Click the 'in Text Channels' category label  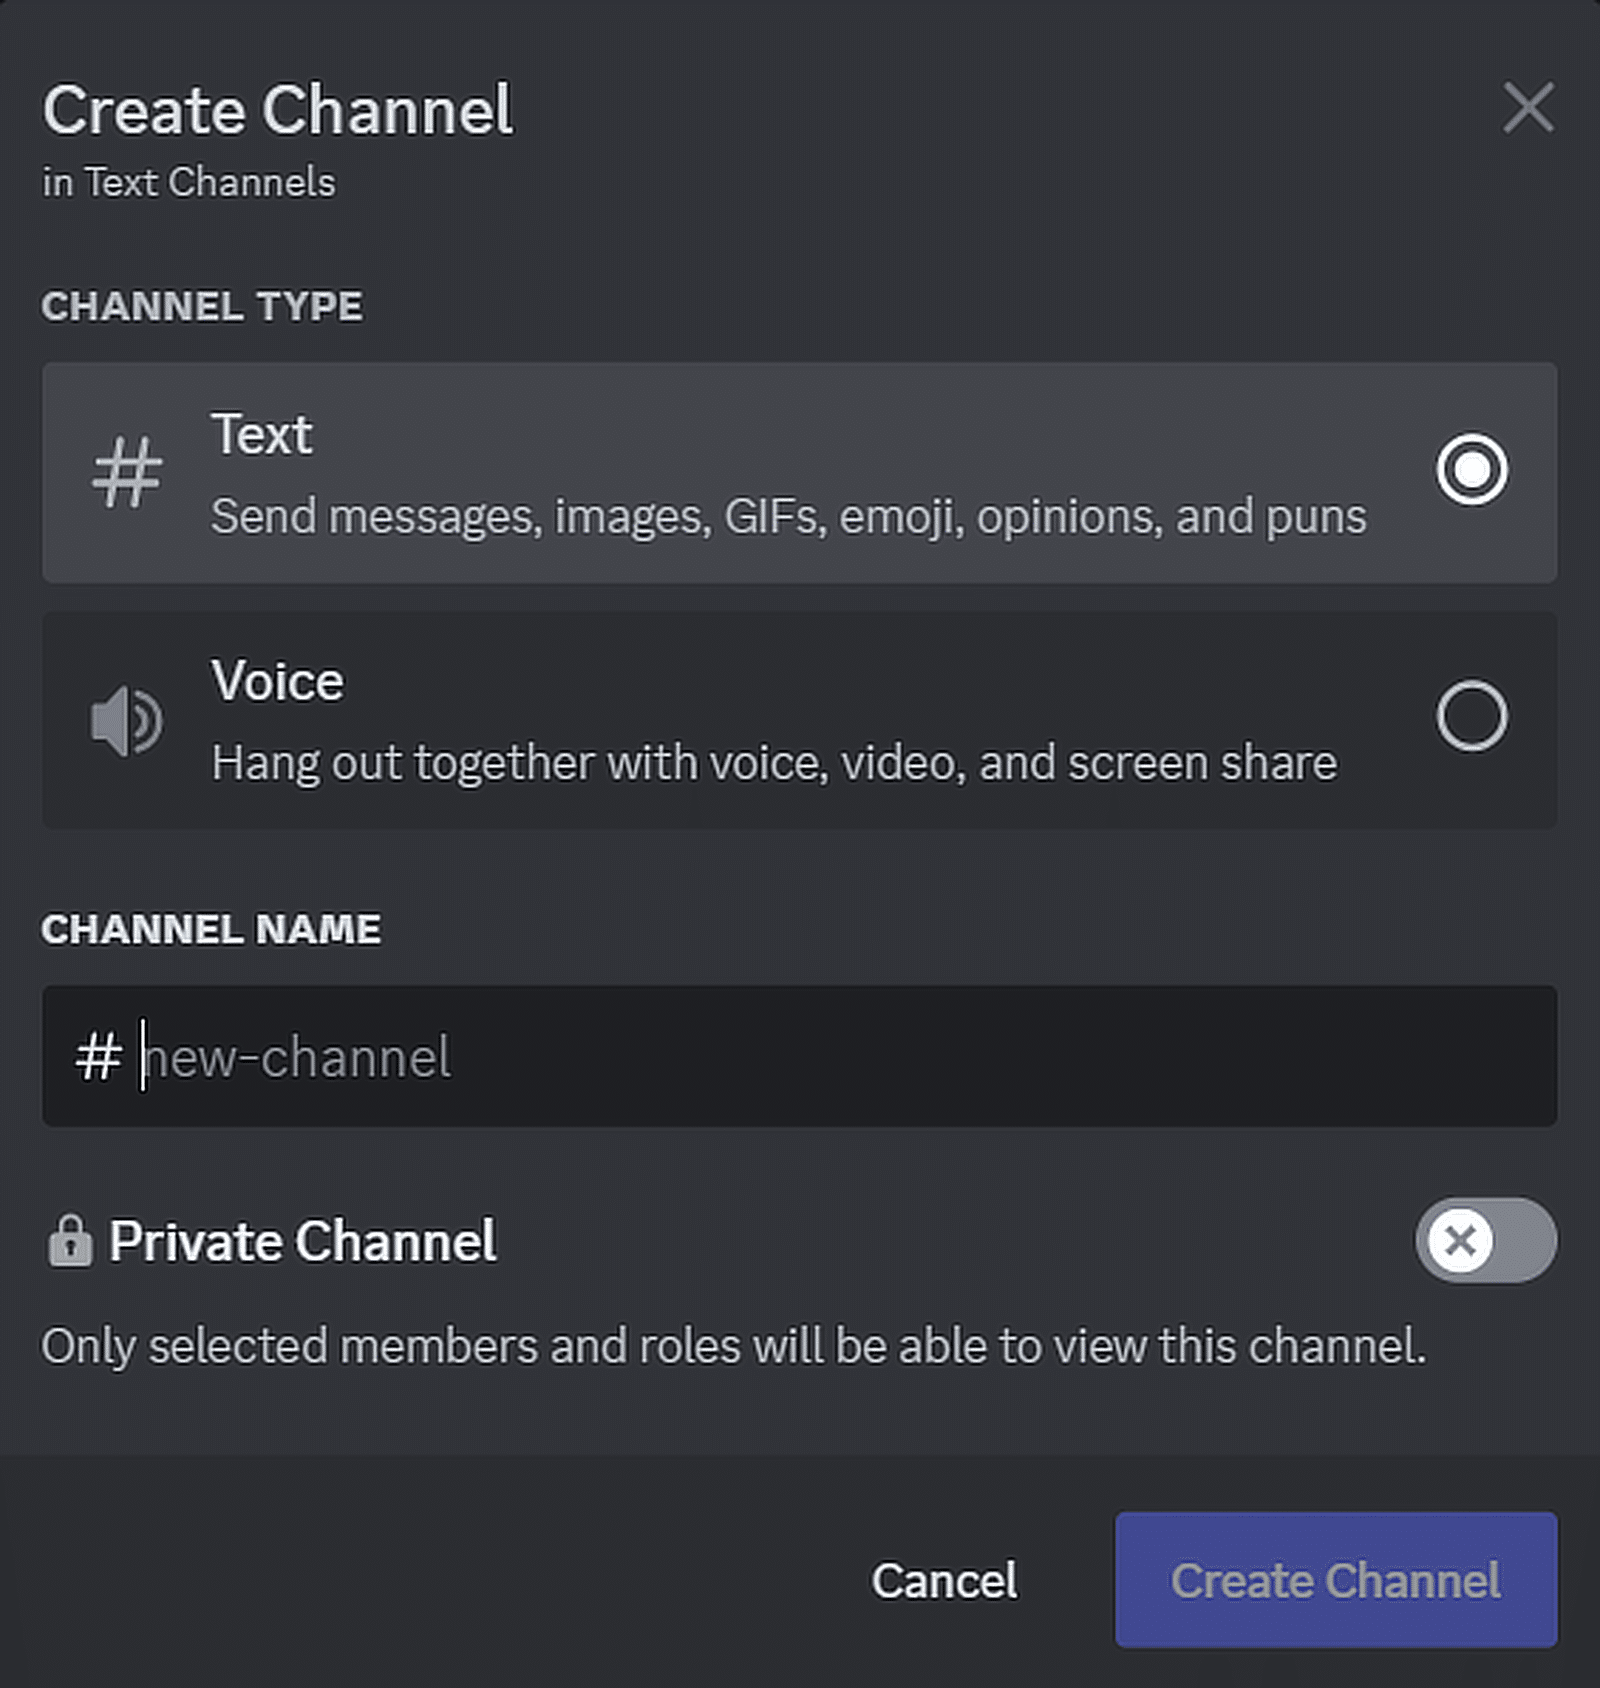(188, 182)
